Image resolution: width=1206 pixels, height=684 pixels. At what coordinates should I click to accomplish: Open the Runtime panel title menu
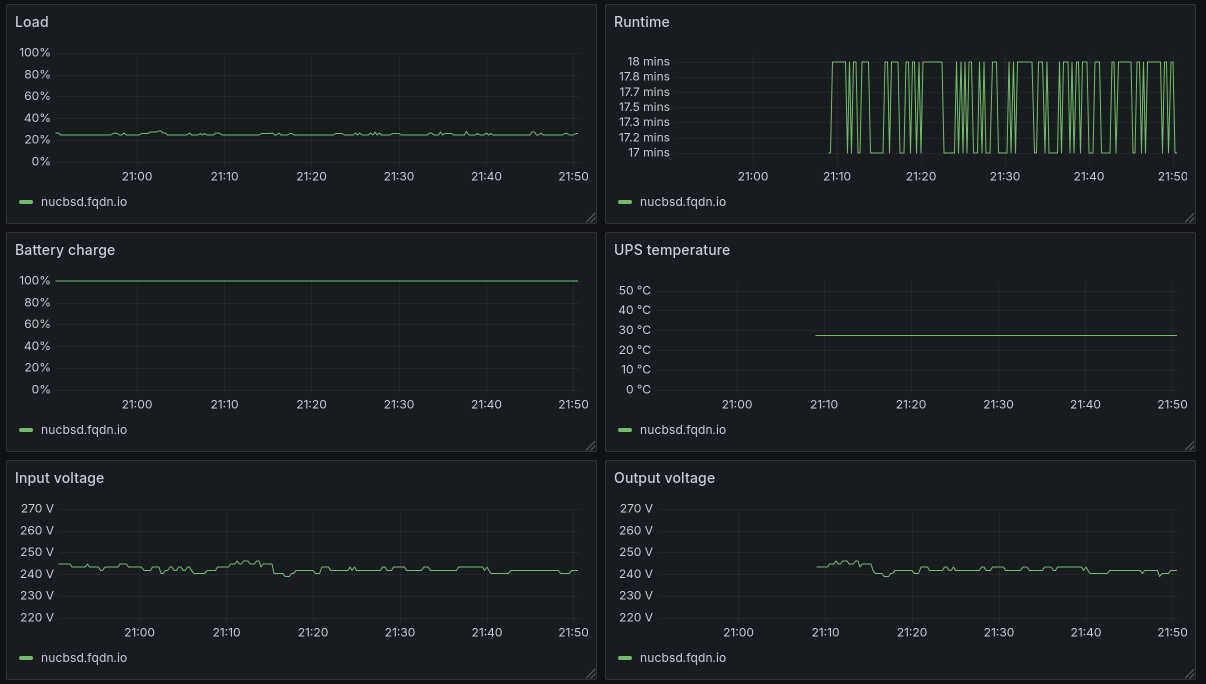point(641,22)
